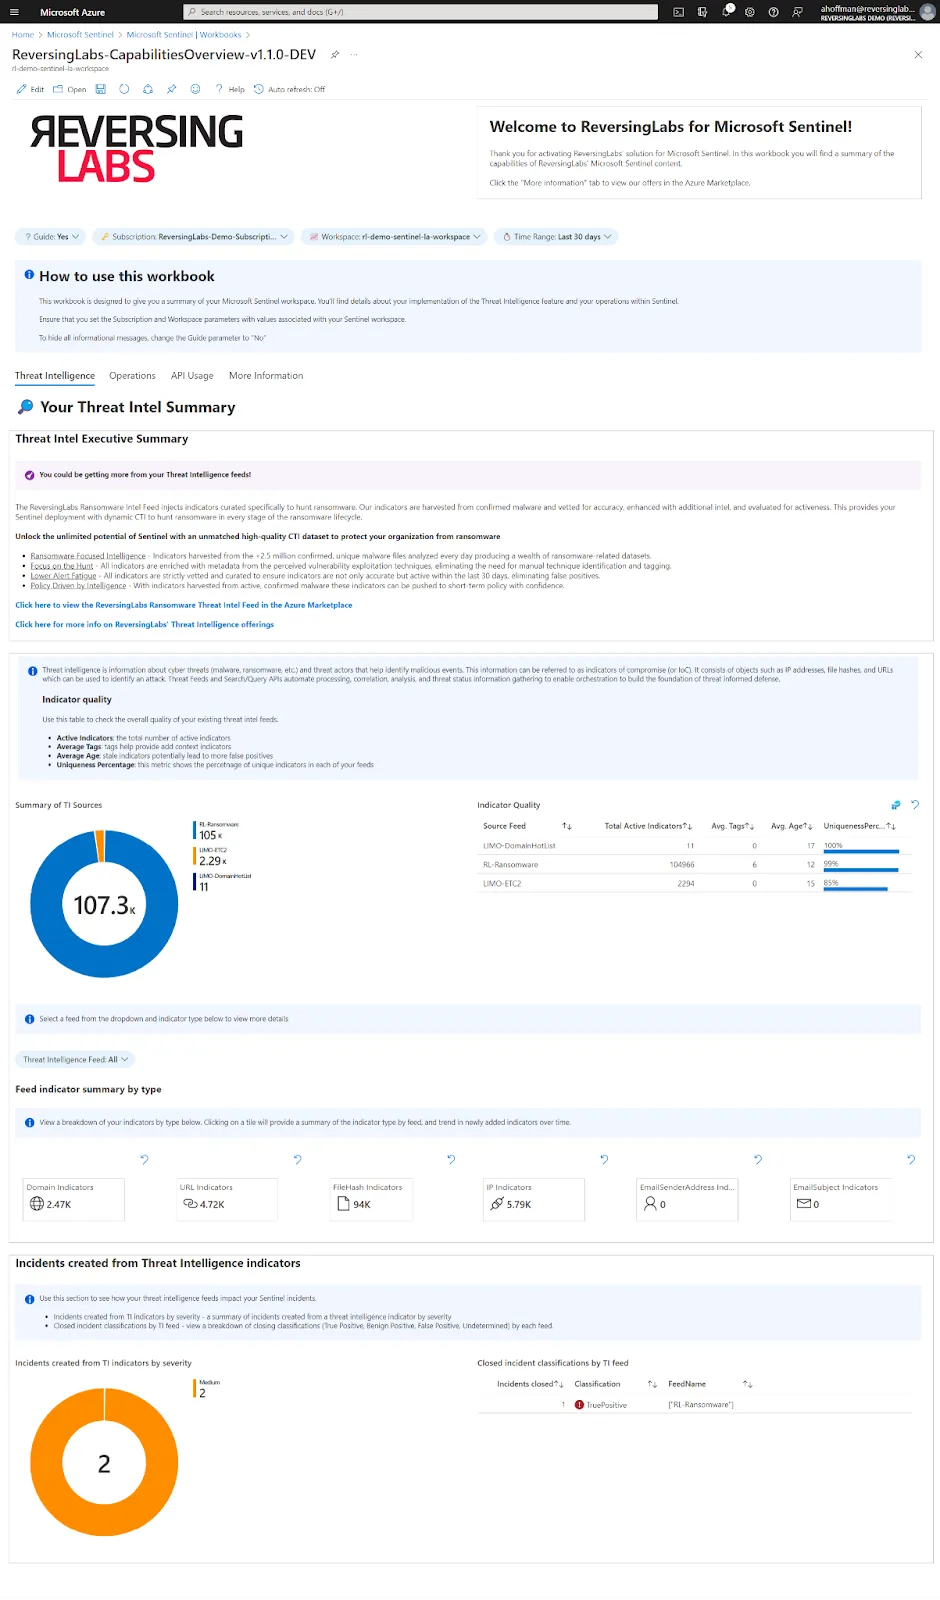Click the Azure search resources field
The image size is (940, 1600).
[x=420, y=12]
